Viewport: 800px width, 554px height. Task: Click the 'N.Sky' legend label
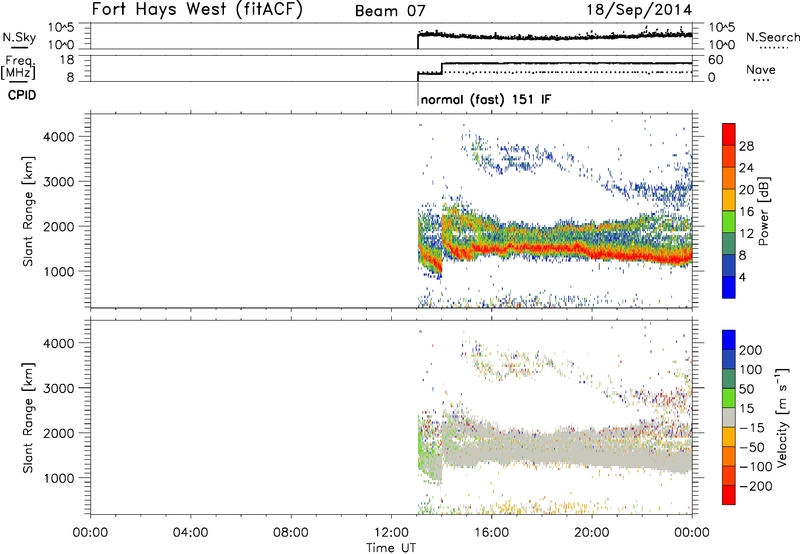pyautogui.click(x=19, y=37)
